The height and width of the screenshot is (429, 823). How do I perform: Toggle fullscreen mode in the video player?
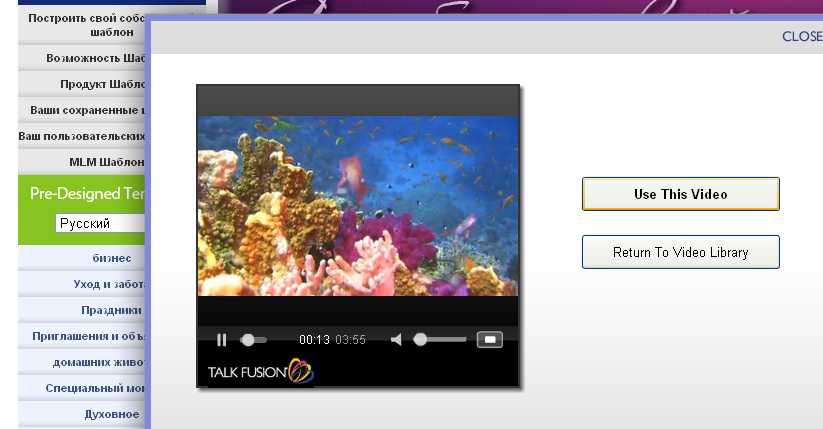[x=490, y=340]
